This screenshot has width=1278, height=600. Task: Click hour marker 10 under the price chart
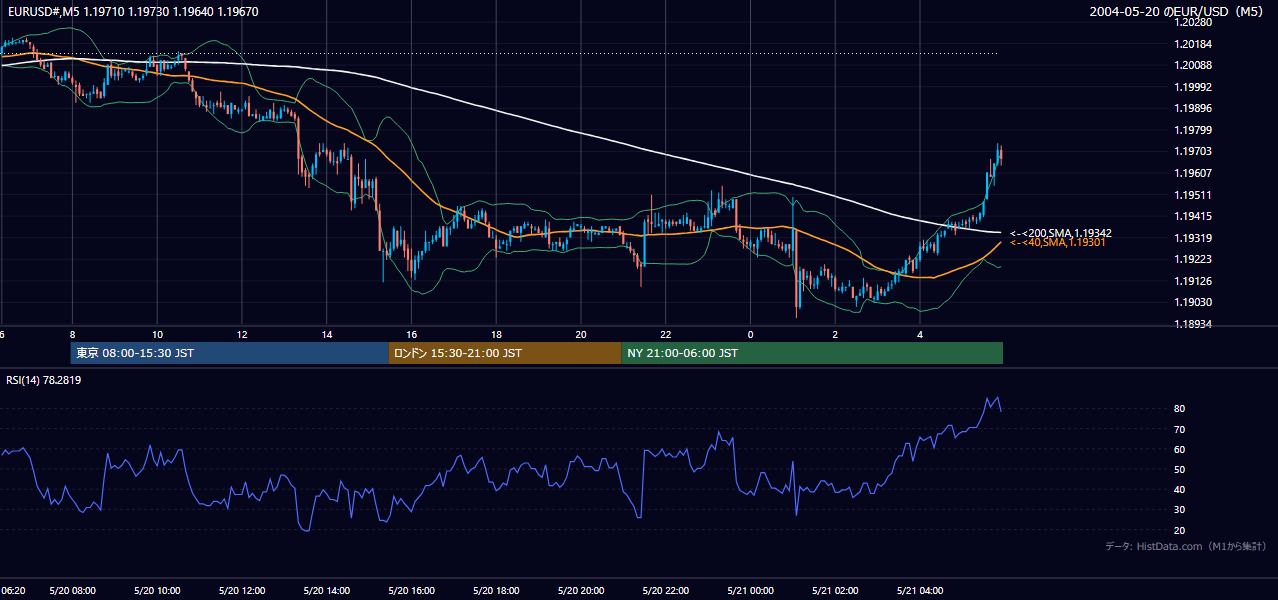tap(157, 335)
